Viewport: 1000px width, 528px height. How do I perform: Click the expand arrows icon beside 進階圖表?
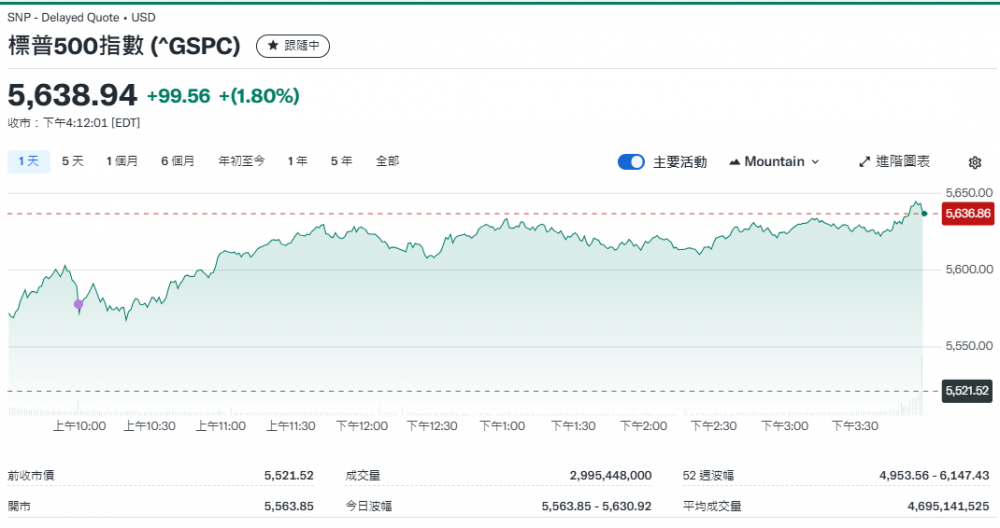point(865,162)
